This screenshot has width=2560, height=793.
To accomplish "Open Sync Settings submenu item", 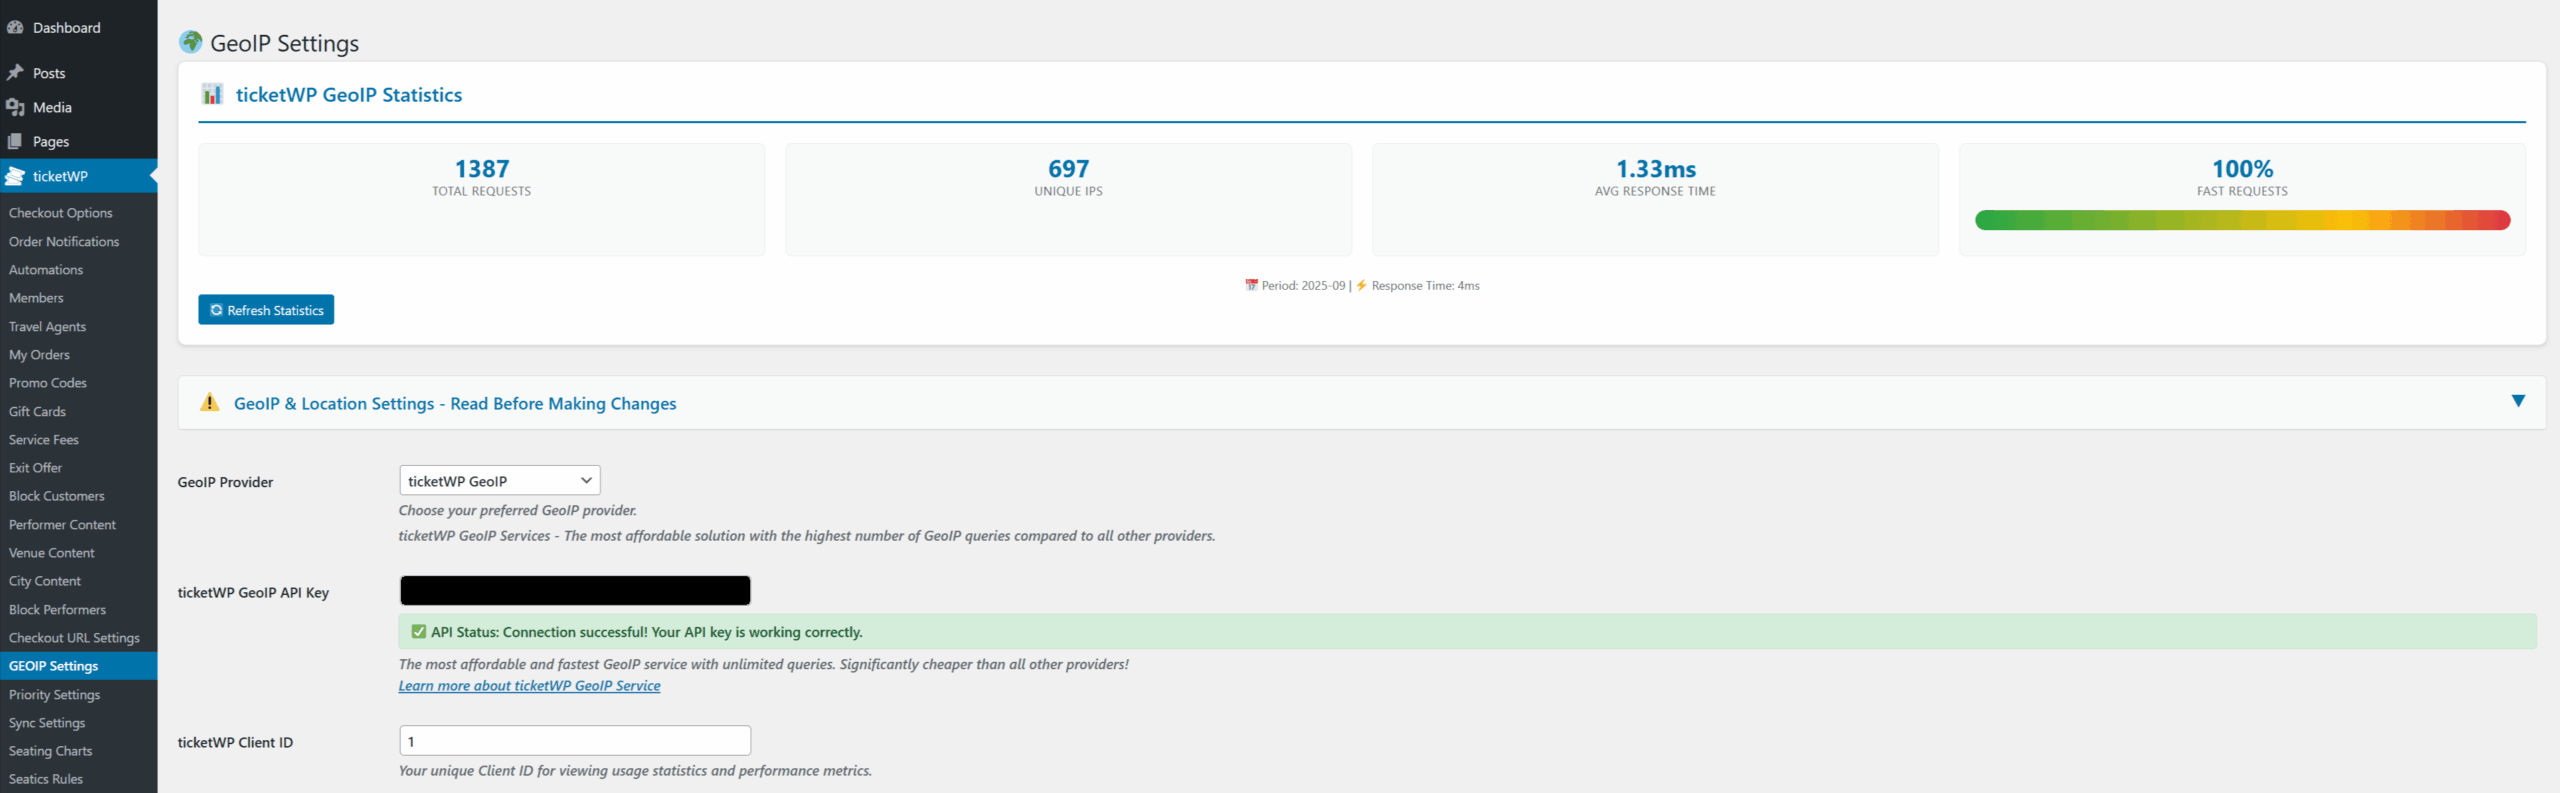I will tap(48, 722).
